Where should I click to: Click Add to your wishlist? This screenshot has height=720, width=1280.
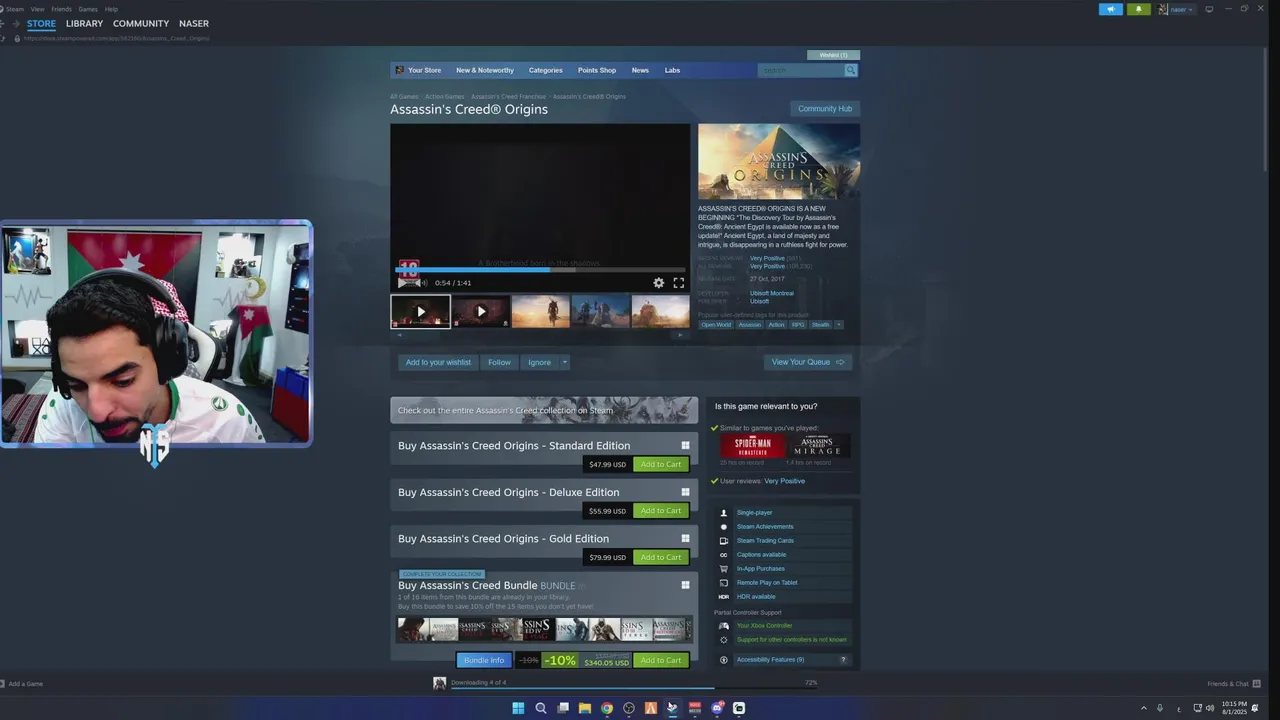(438, 362)
